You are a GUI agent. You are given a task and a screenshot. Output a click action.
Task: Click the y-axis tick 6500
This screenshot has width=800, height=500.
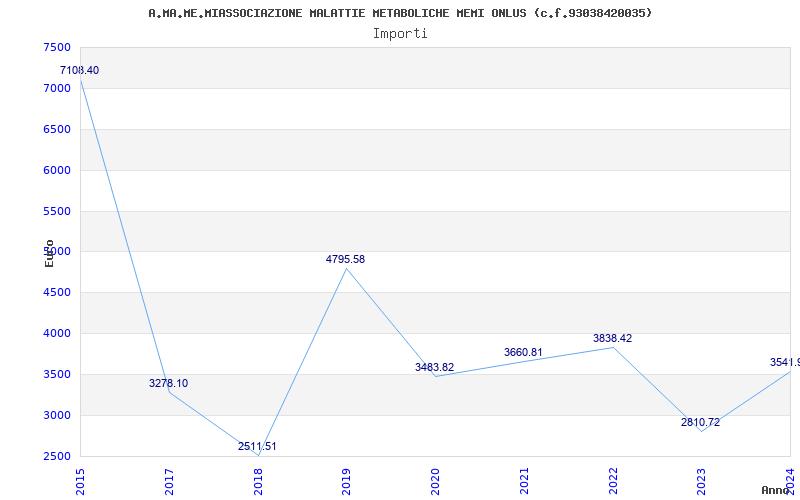57,129
